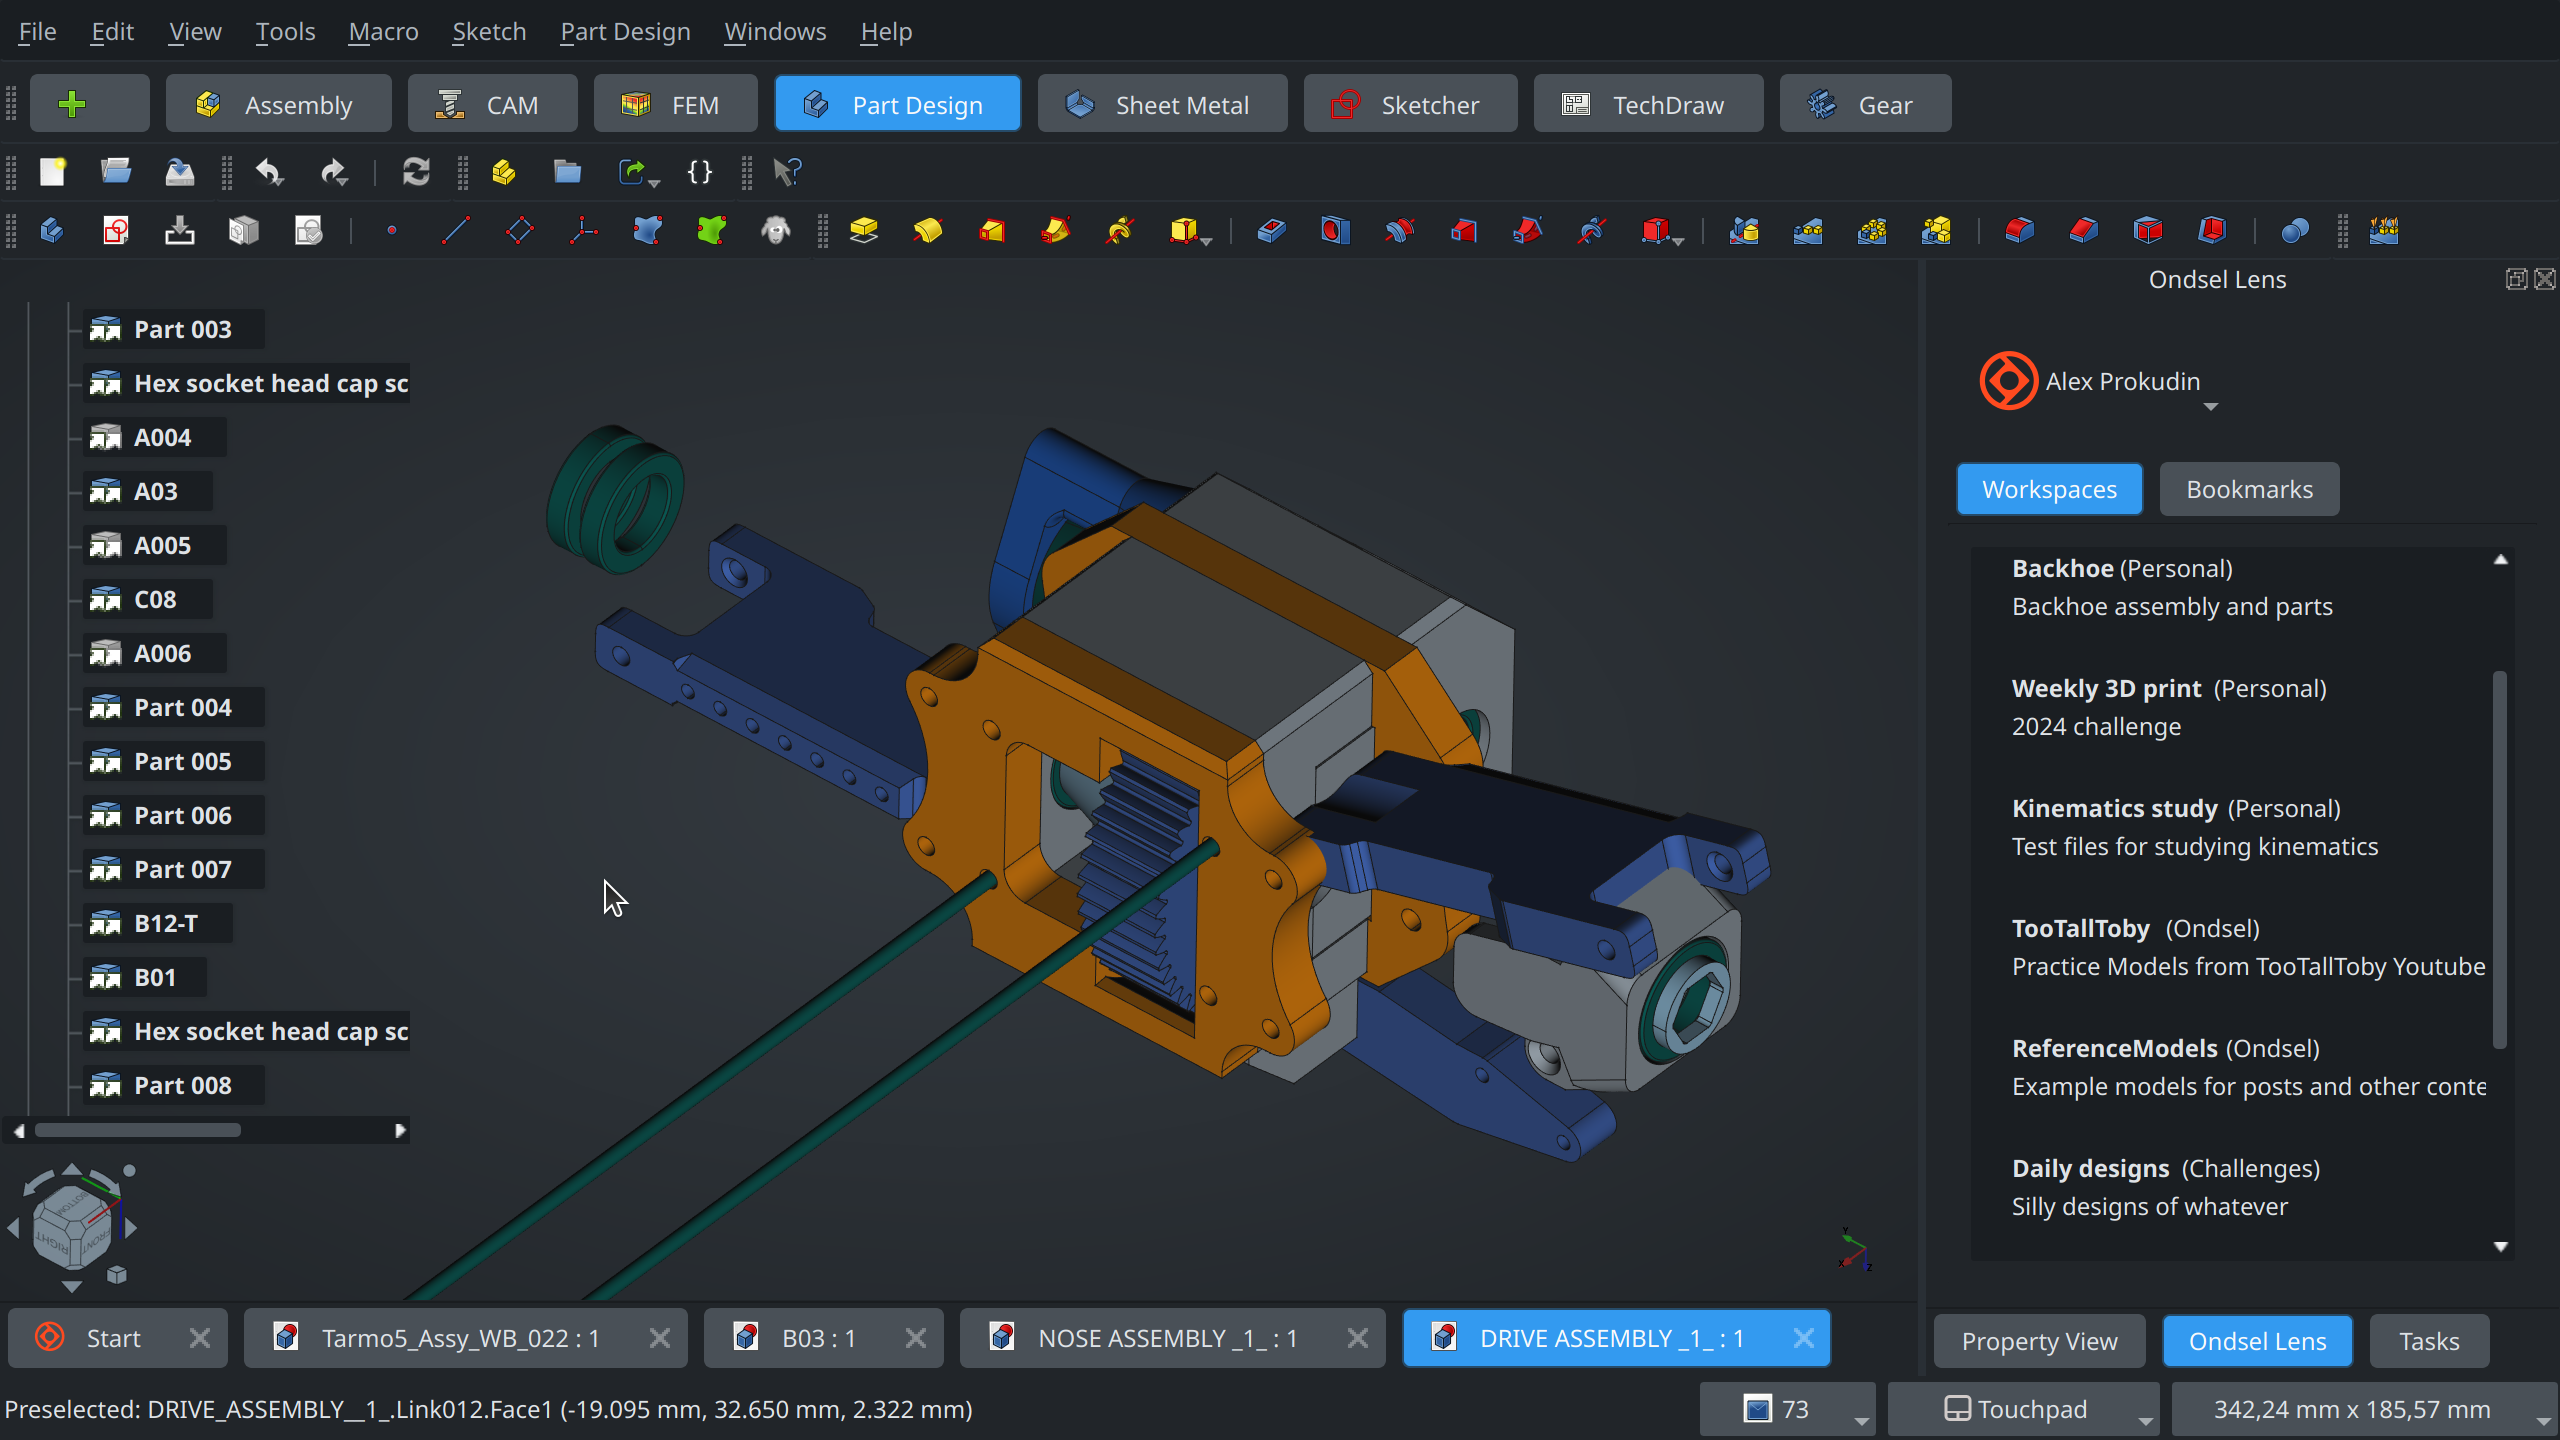Image resolution: width=2560 pixels, height=1440 pixels.
Task: Click the green Sub-Shape Binder icon
Action: (x=712, y=231)
